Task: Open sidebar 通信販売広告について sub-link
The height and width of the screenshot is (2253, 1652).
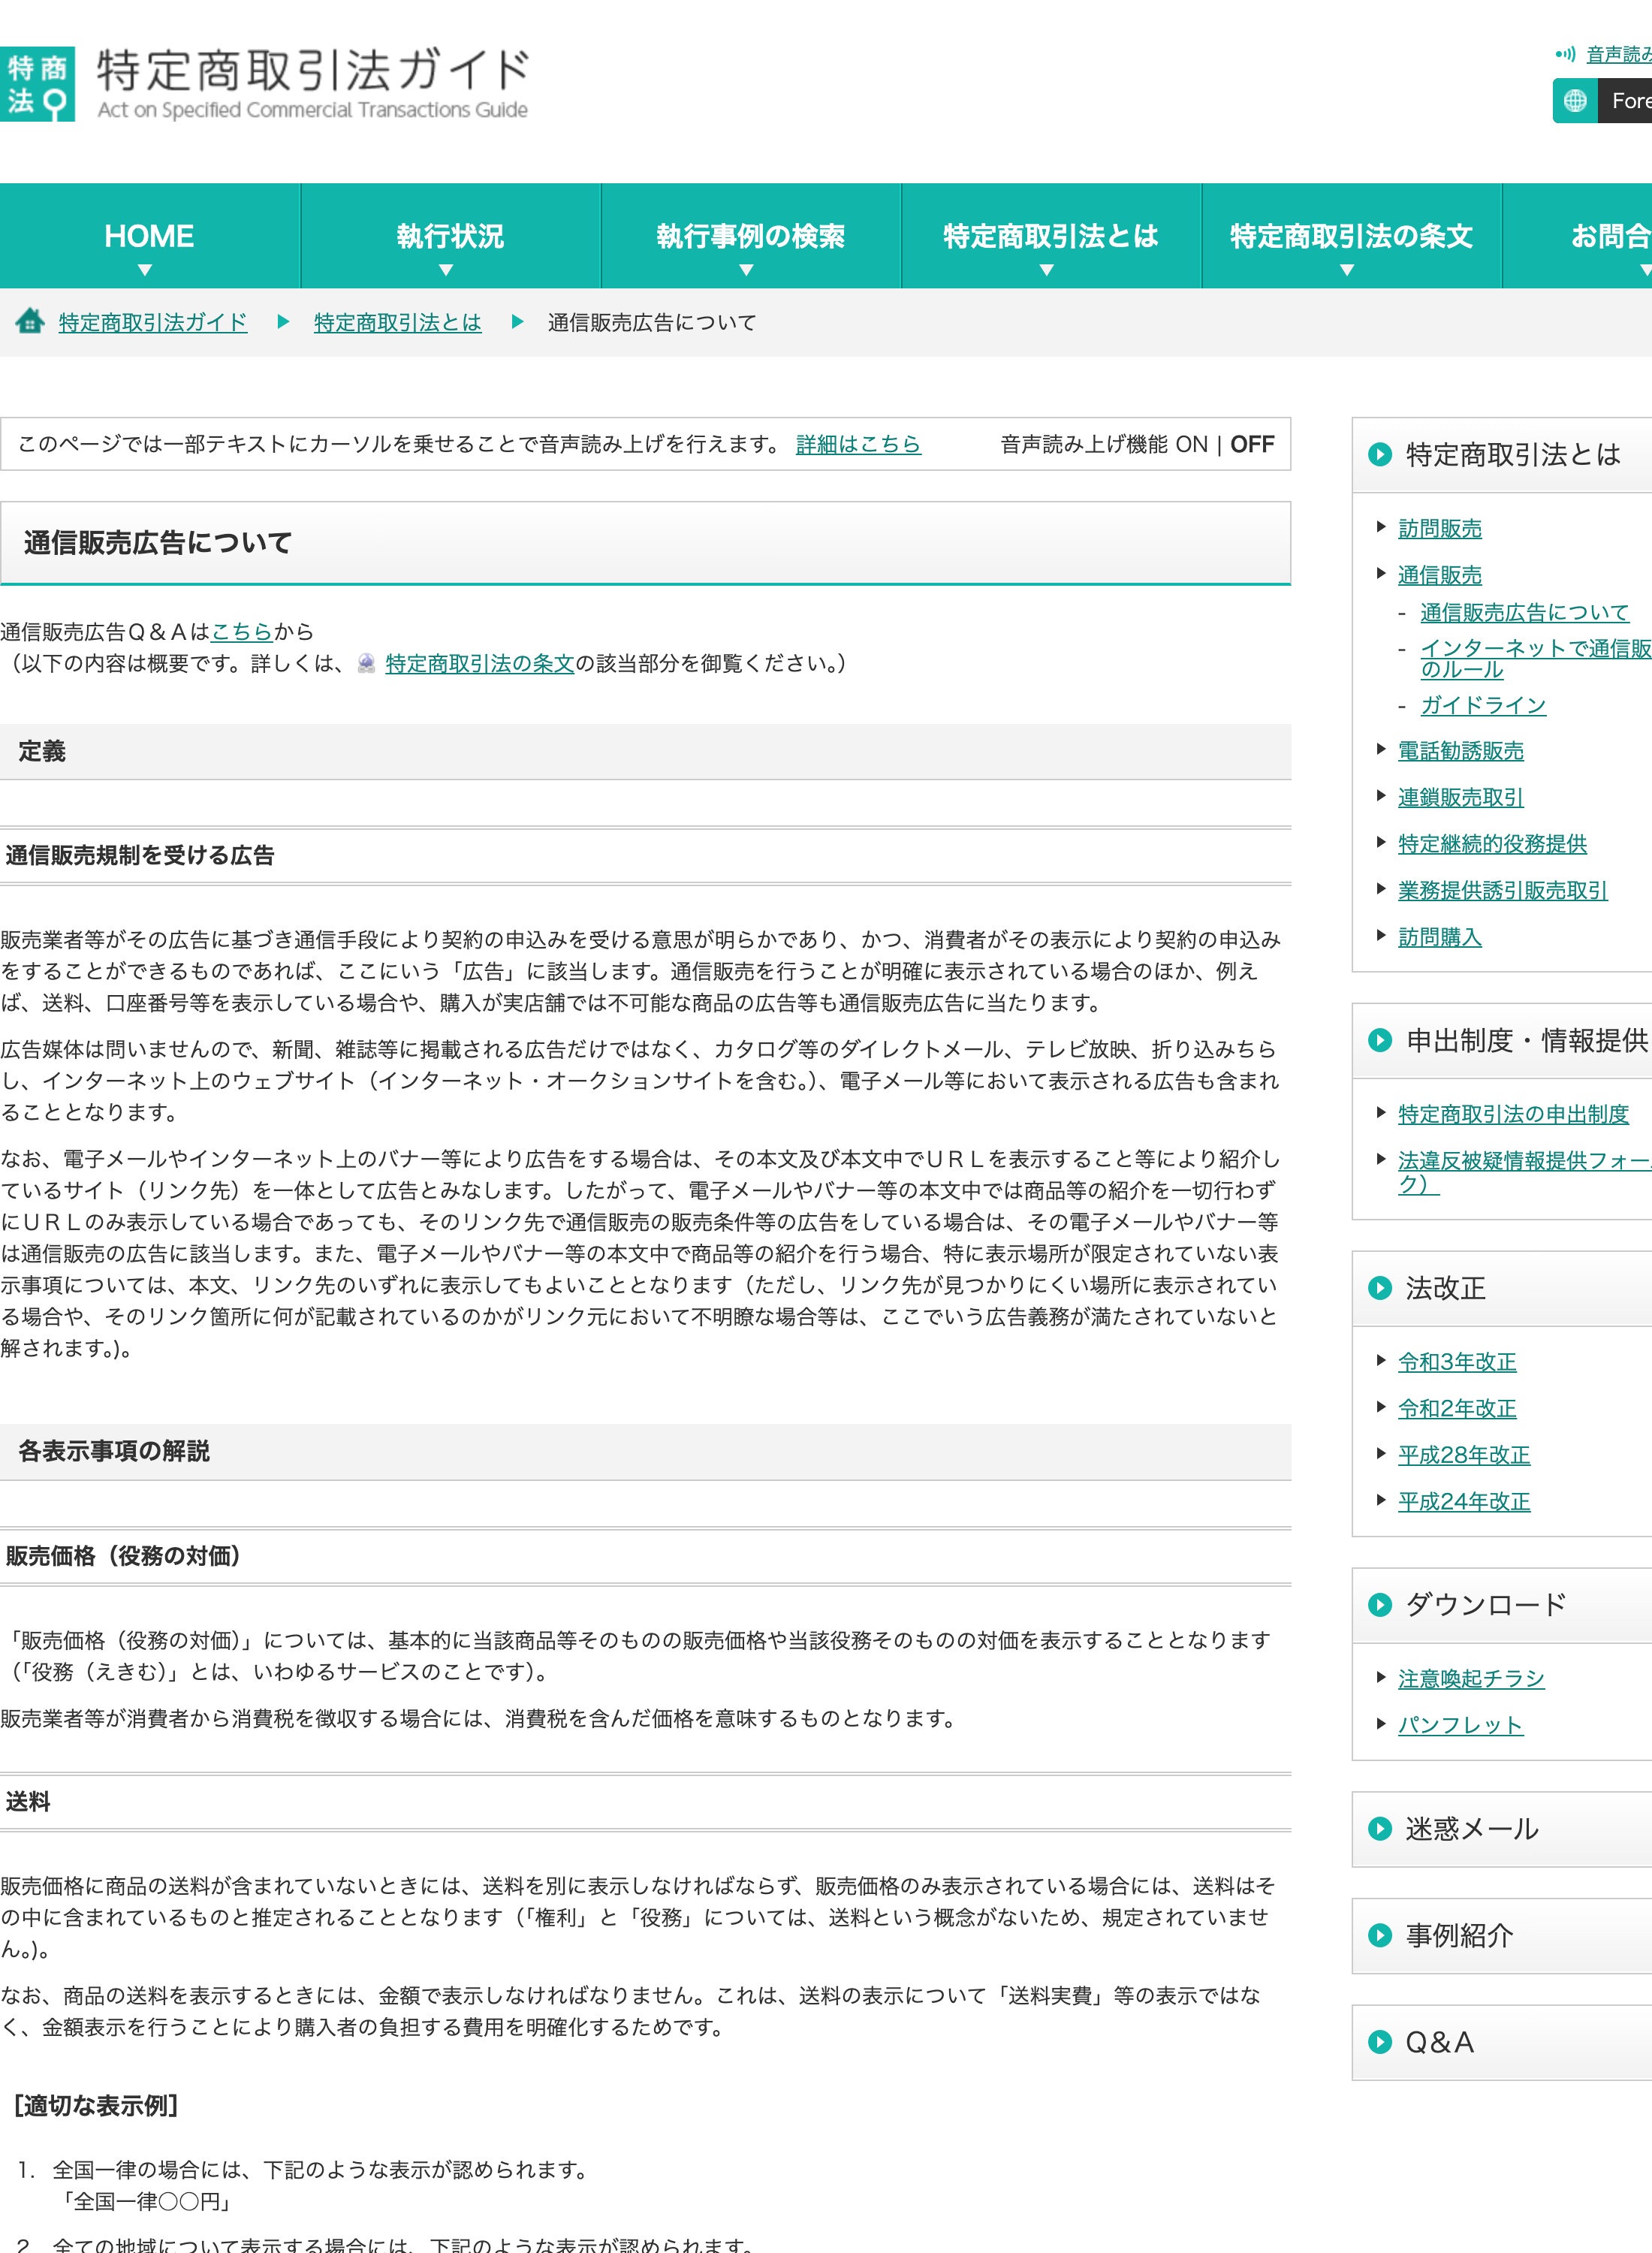Action: coord(1524,612)
